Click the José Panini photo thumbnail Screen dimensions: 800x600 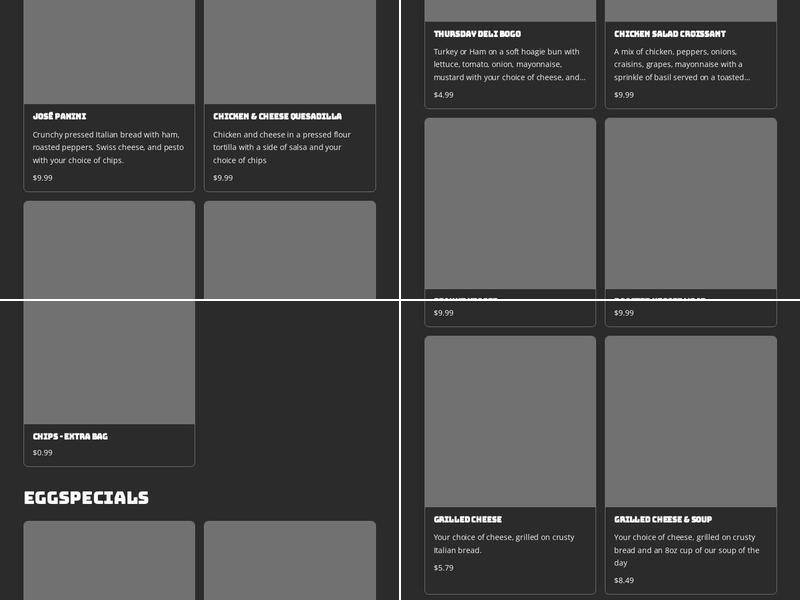109,50
